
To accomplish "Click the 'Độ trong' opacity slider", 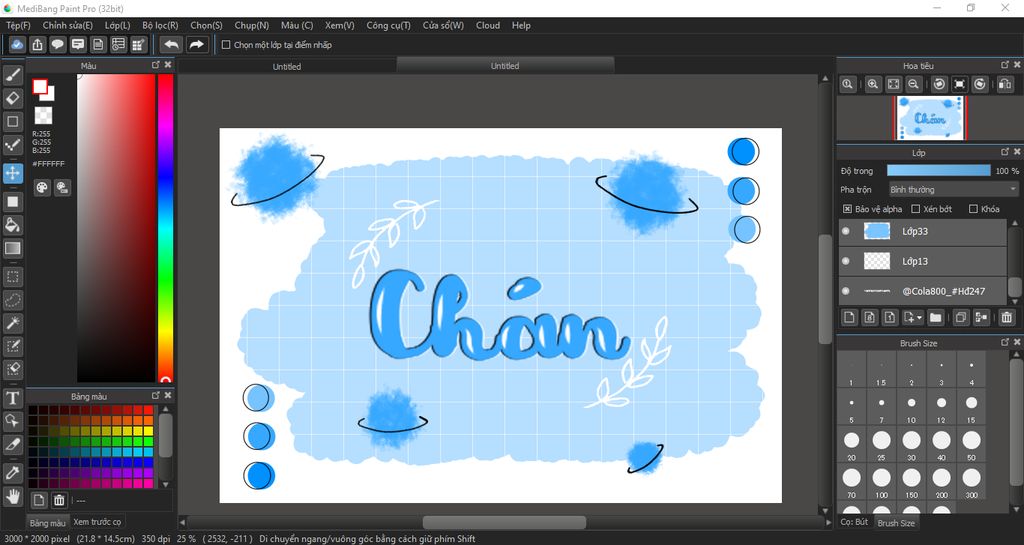I will (x=938, y=170).
